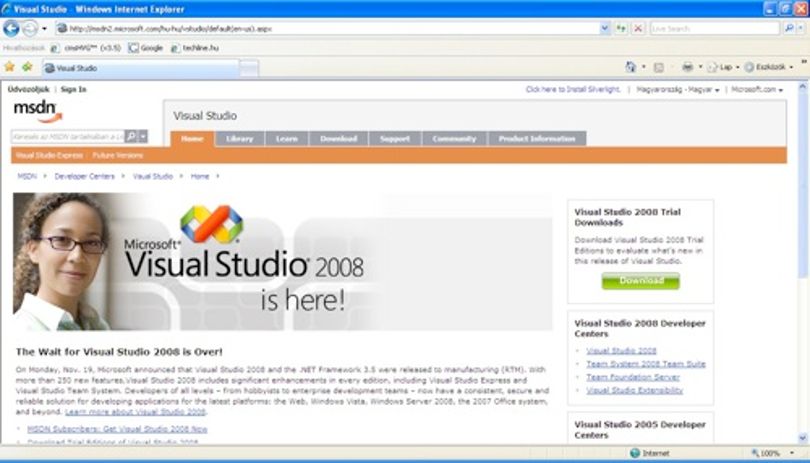The height and width of the screenshot is (463, 810).
Task: Switch to the Library tab
Action: [240, 138]
